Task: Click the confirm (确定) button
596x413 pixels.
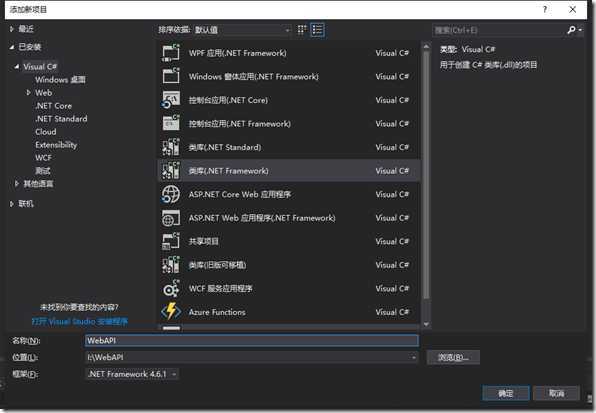Action: tap(506, 393)
